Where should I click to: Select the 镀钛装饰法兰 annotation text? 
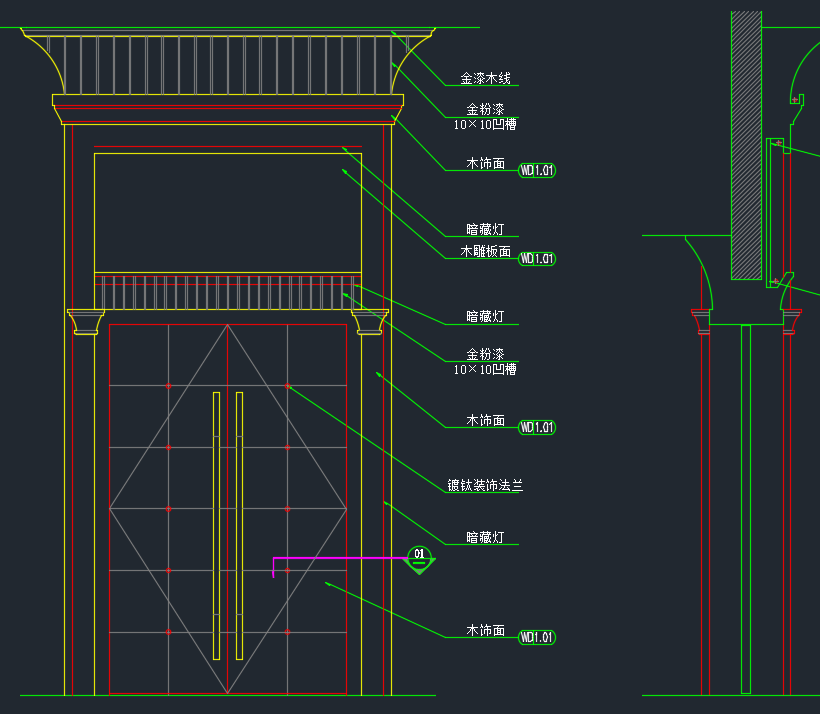[485, 485]
